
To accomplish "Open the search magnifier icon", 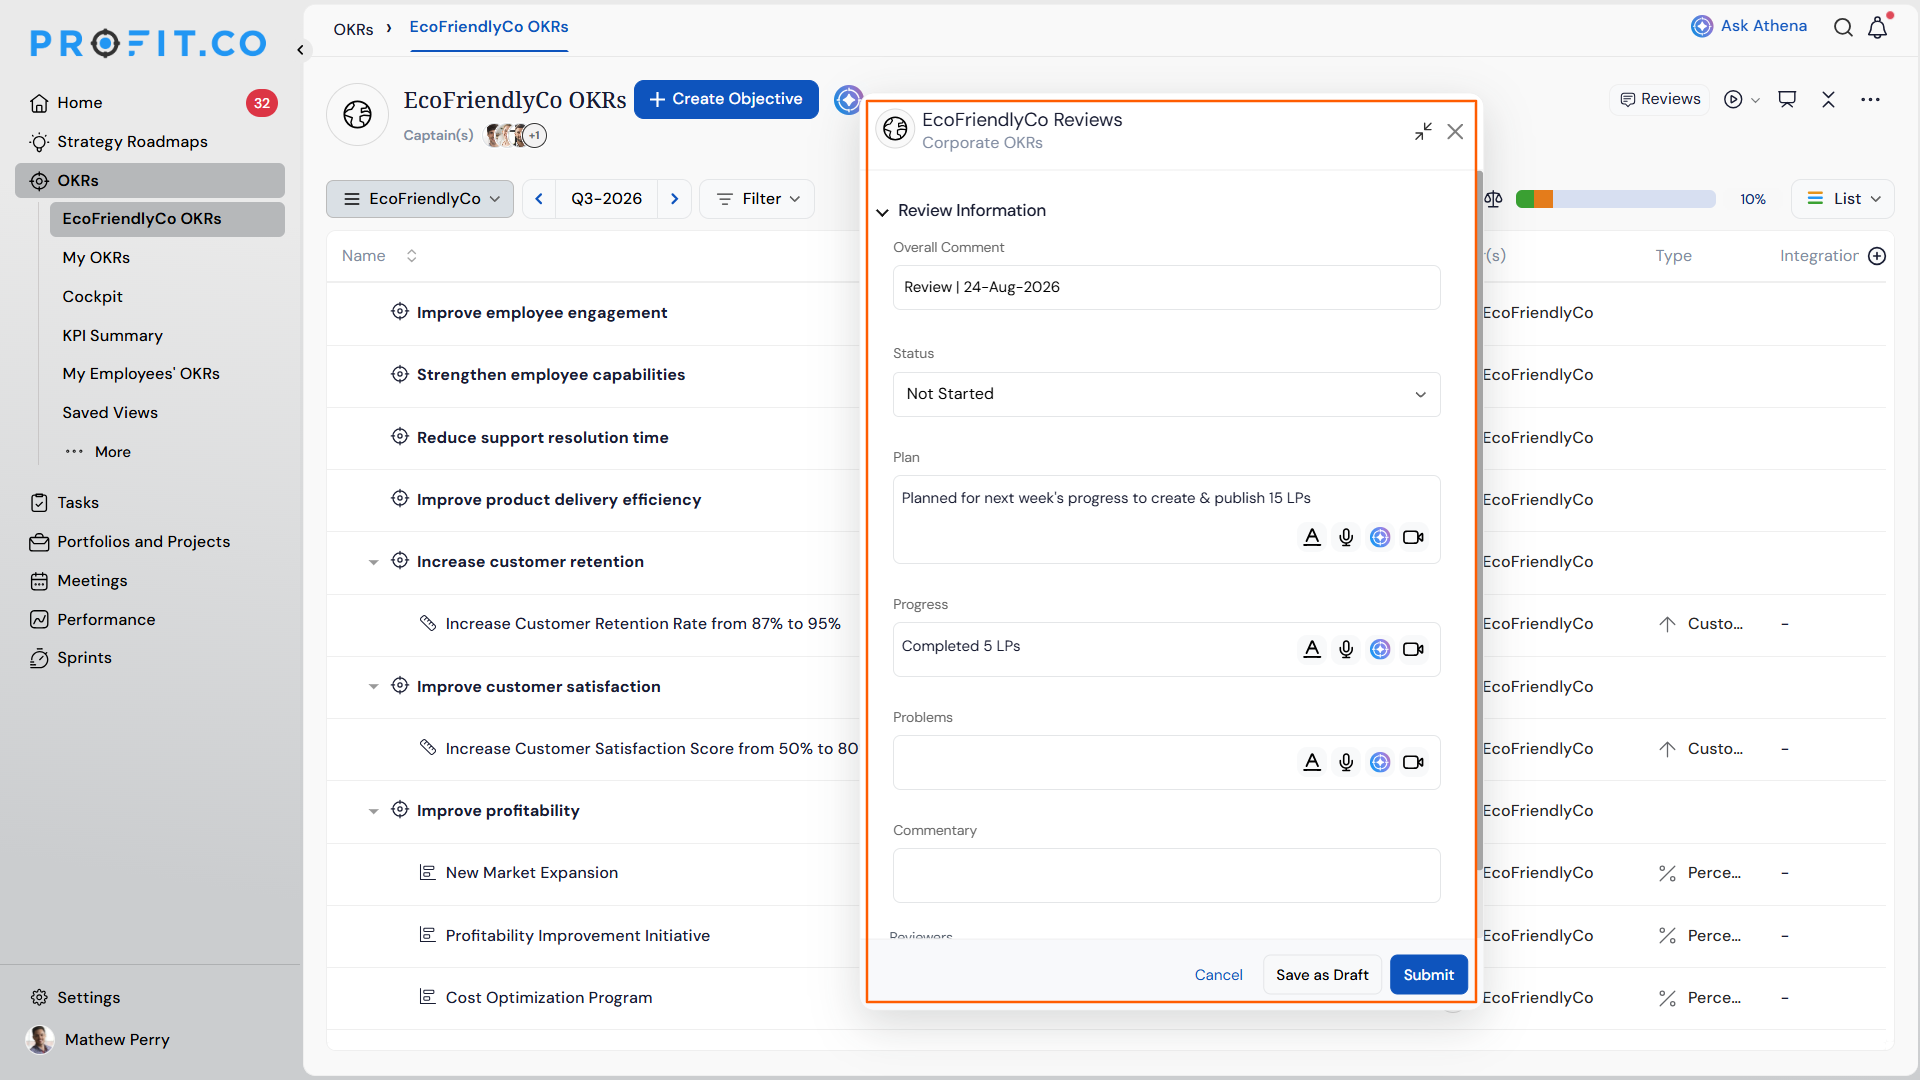I will coord(1843,27).
